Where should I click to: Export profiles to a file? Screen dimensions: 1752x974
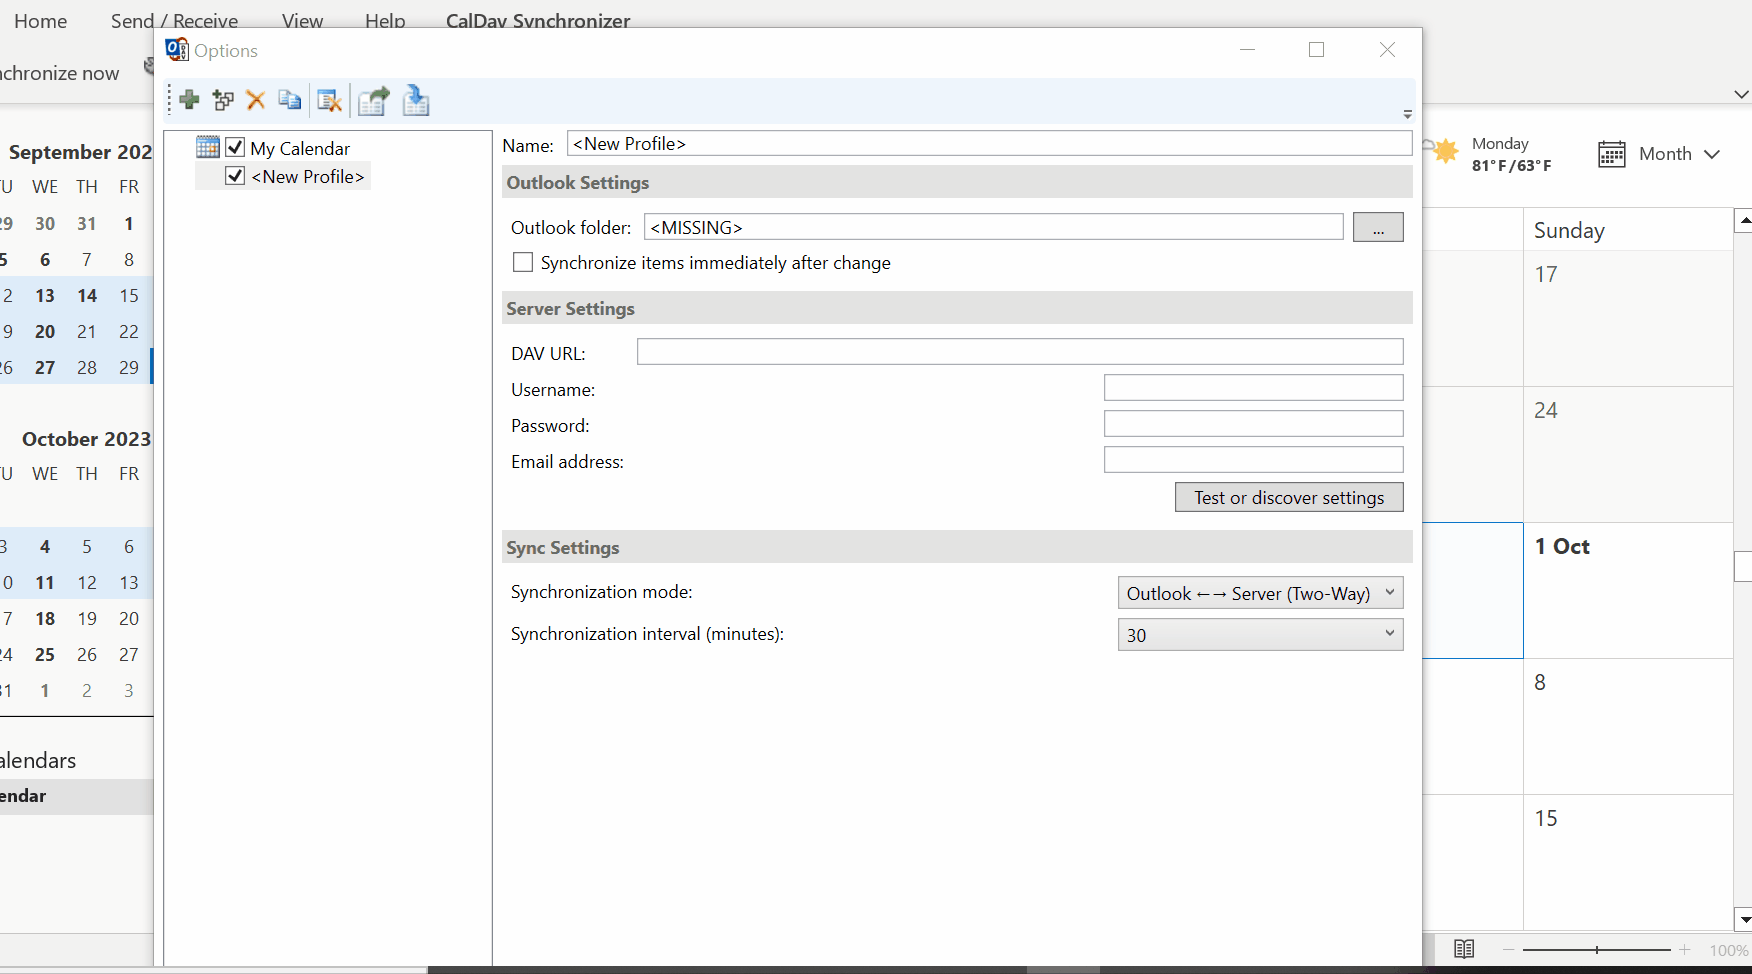tap(373, 100)
